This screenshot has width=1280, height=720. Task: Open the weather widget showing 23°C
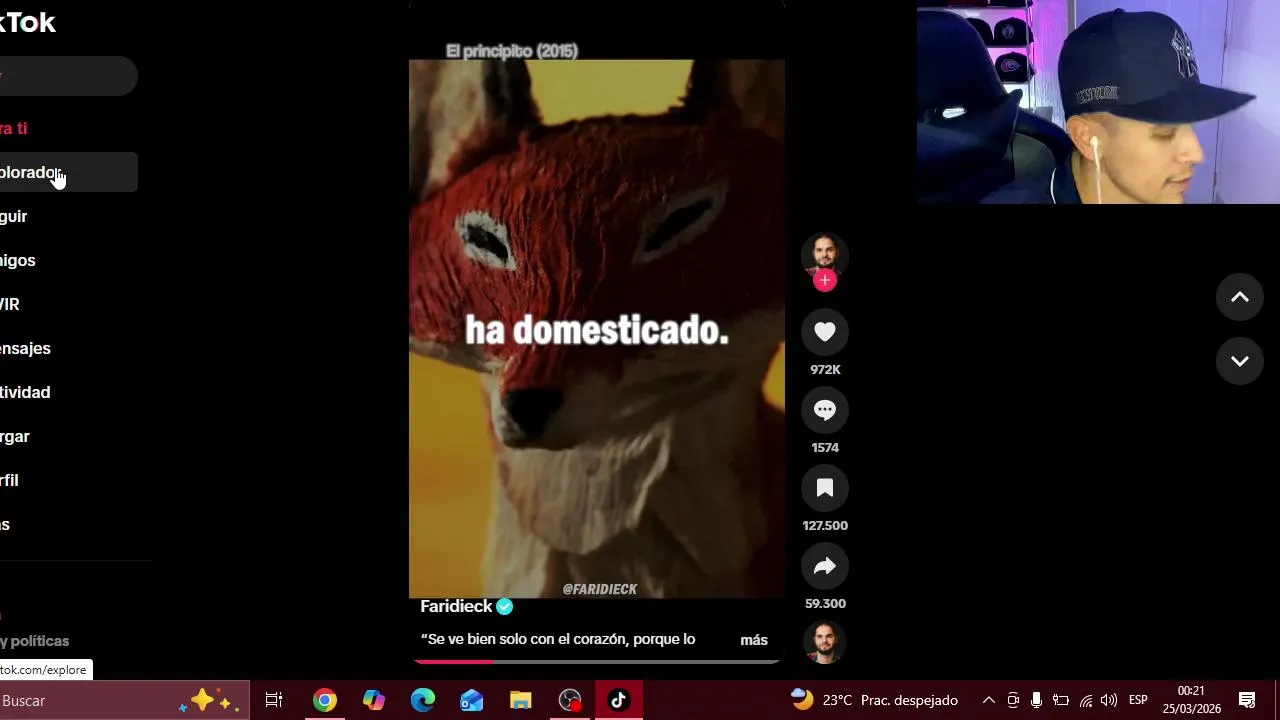pyautogui.click(x=874, y=700)
